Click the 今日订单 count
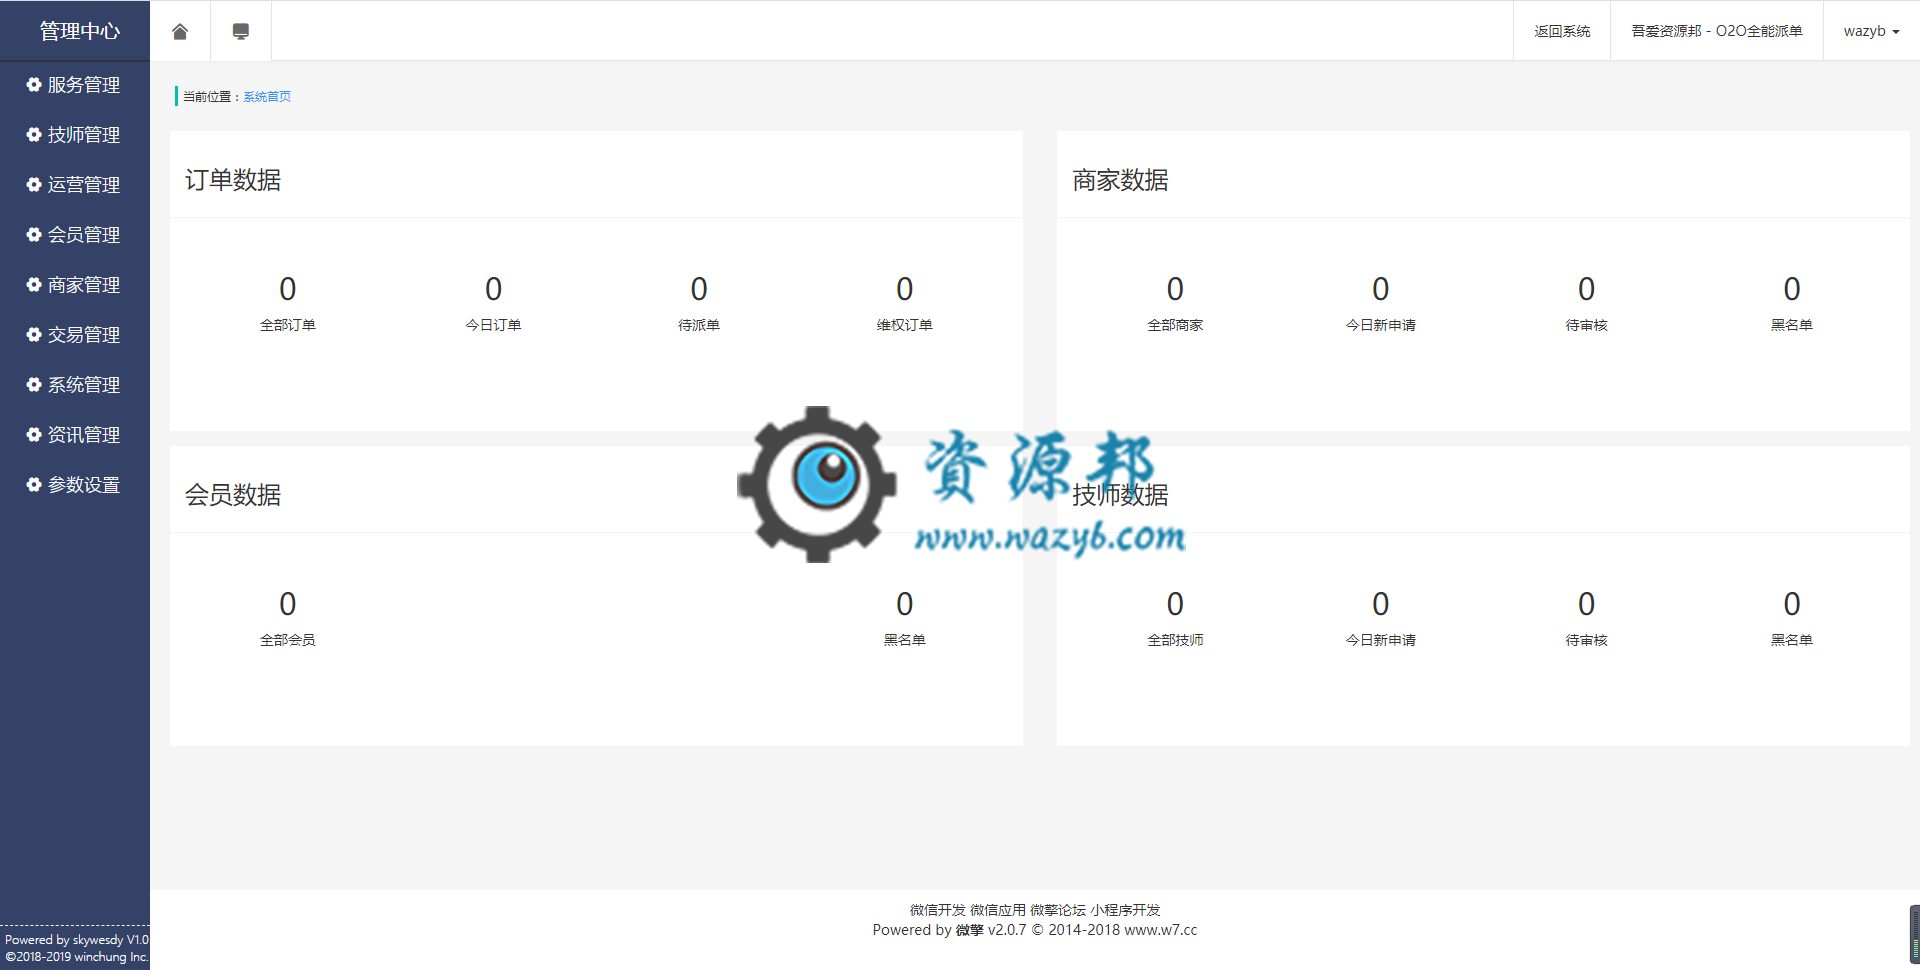 [x=493, y=289]
